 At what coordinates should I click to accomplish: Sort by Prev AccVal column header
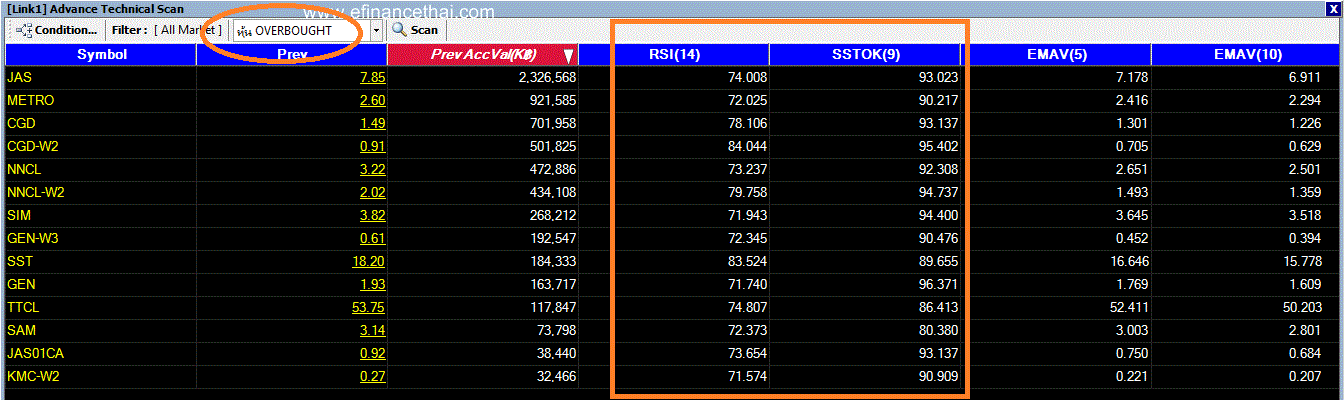coord(483,54)
